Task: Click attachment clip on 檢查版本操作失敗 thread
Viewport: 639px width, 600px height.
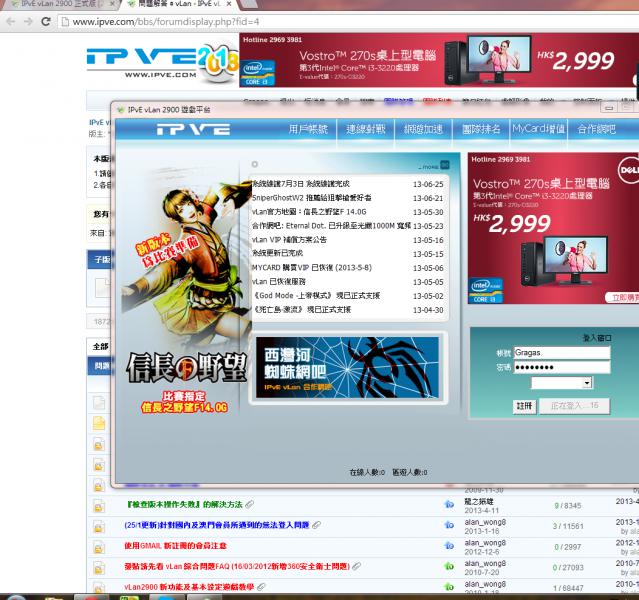Action: (x=249, y=505)
